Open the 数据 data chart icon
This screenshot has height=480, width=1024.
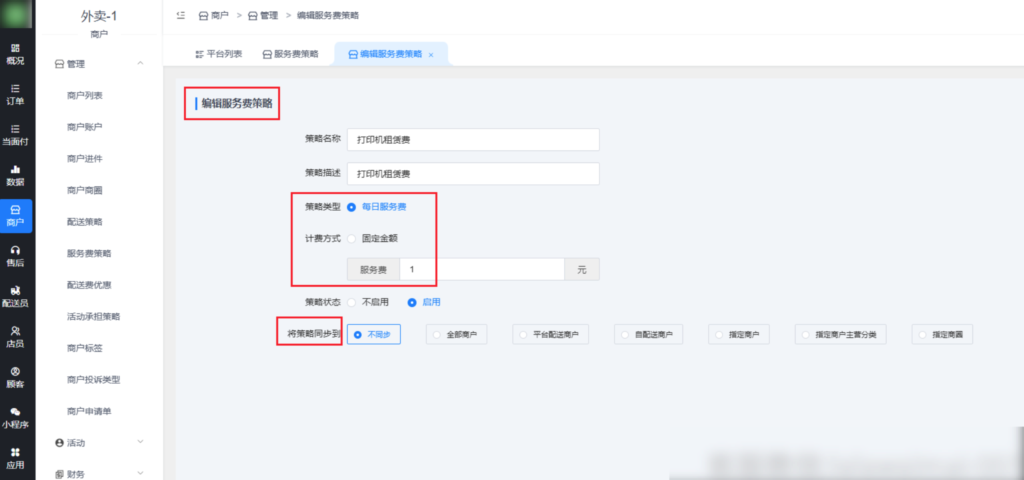point(15,176)
